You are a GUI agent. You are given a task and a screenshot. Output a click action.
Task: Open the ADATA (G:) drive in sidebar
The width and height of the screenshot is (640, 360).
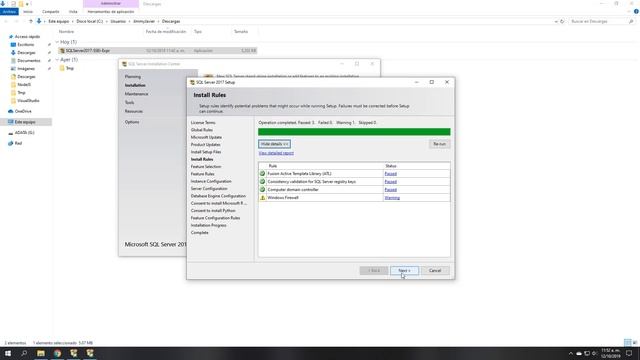tap(24, 133)
